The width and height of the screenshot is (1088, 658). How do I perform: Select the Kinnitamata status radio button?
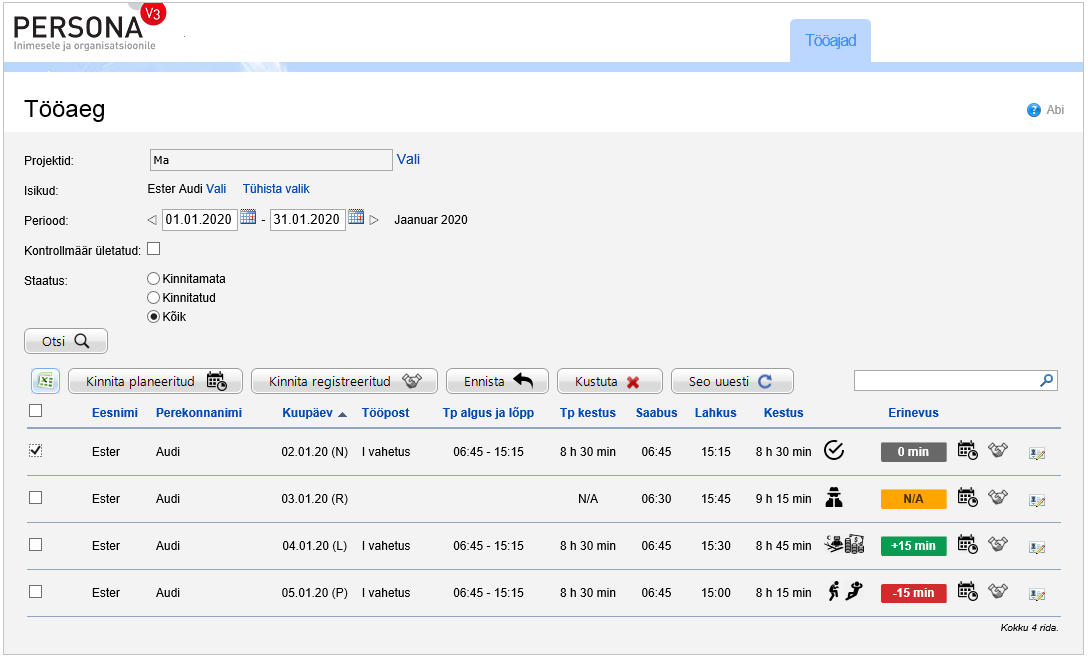pyautogui.click(x=154, y=279)
